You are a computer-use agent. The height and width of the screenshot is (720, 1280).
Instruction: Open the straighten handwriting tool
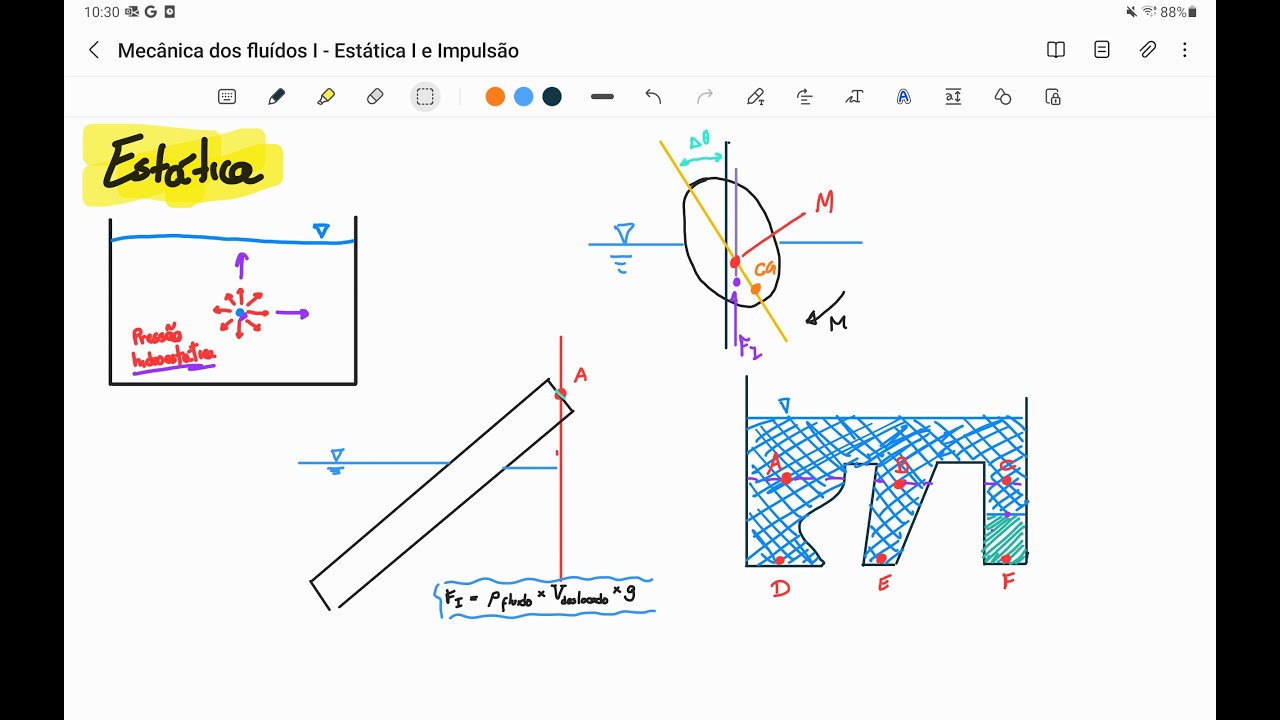point(805,97)
